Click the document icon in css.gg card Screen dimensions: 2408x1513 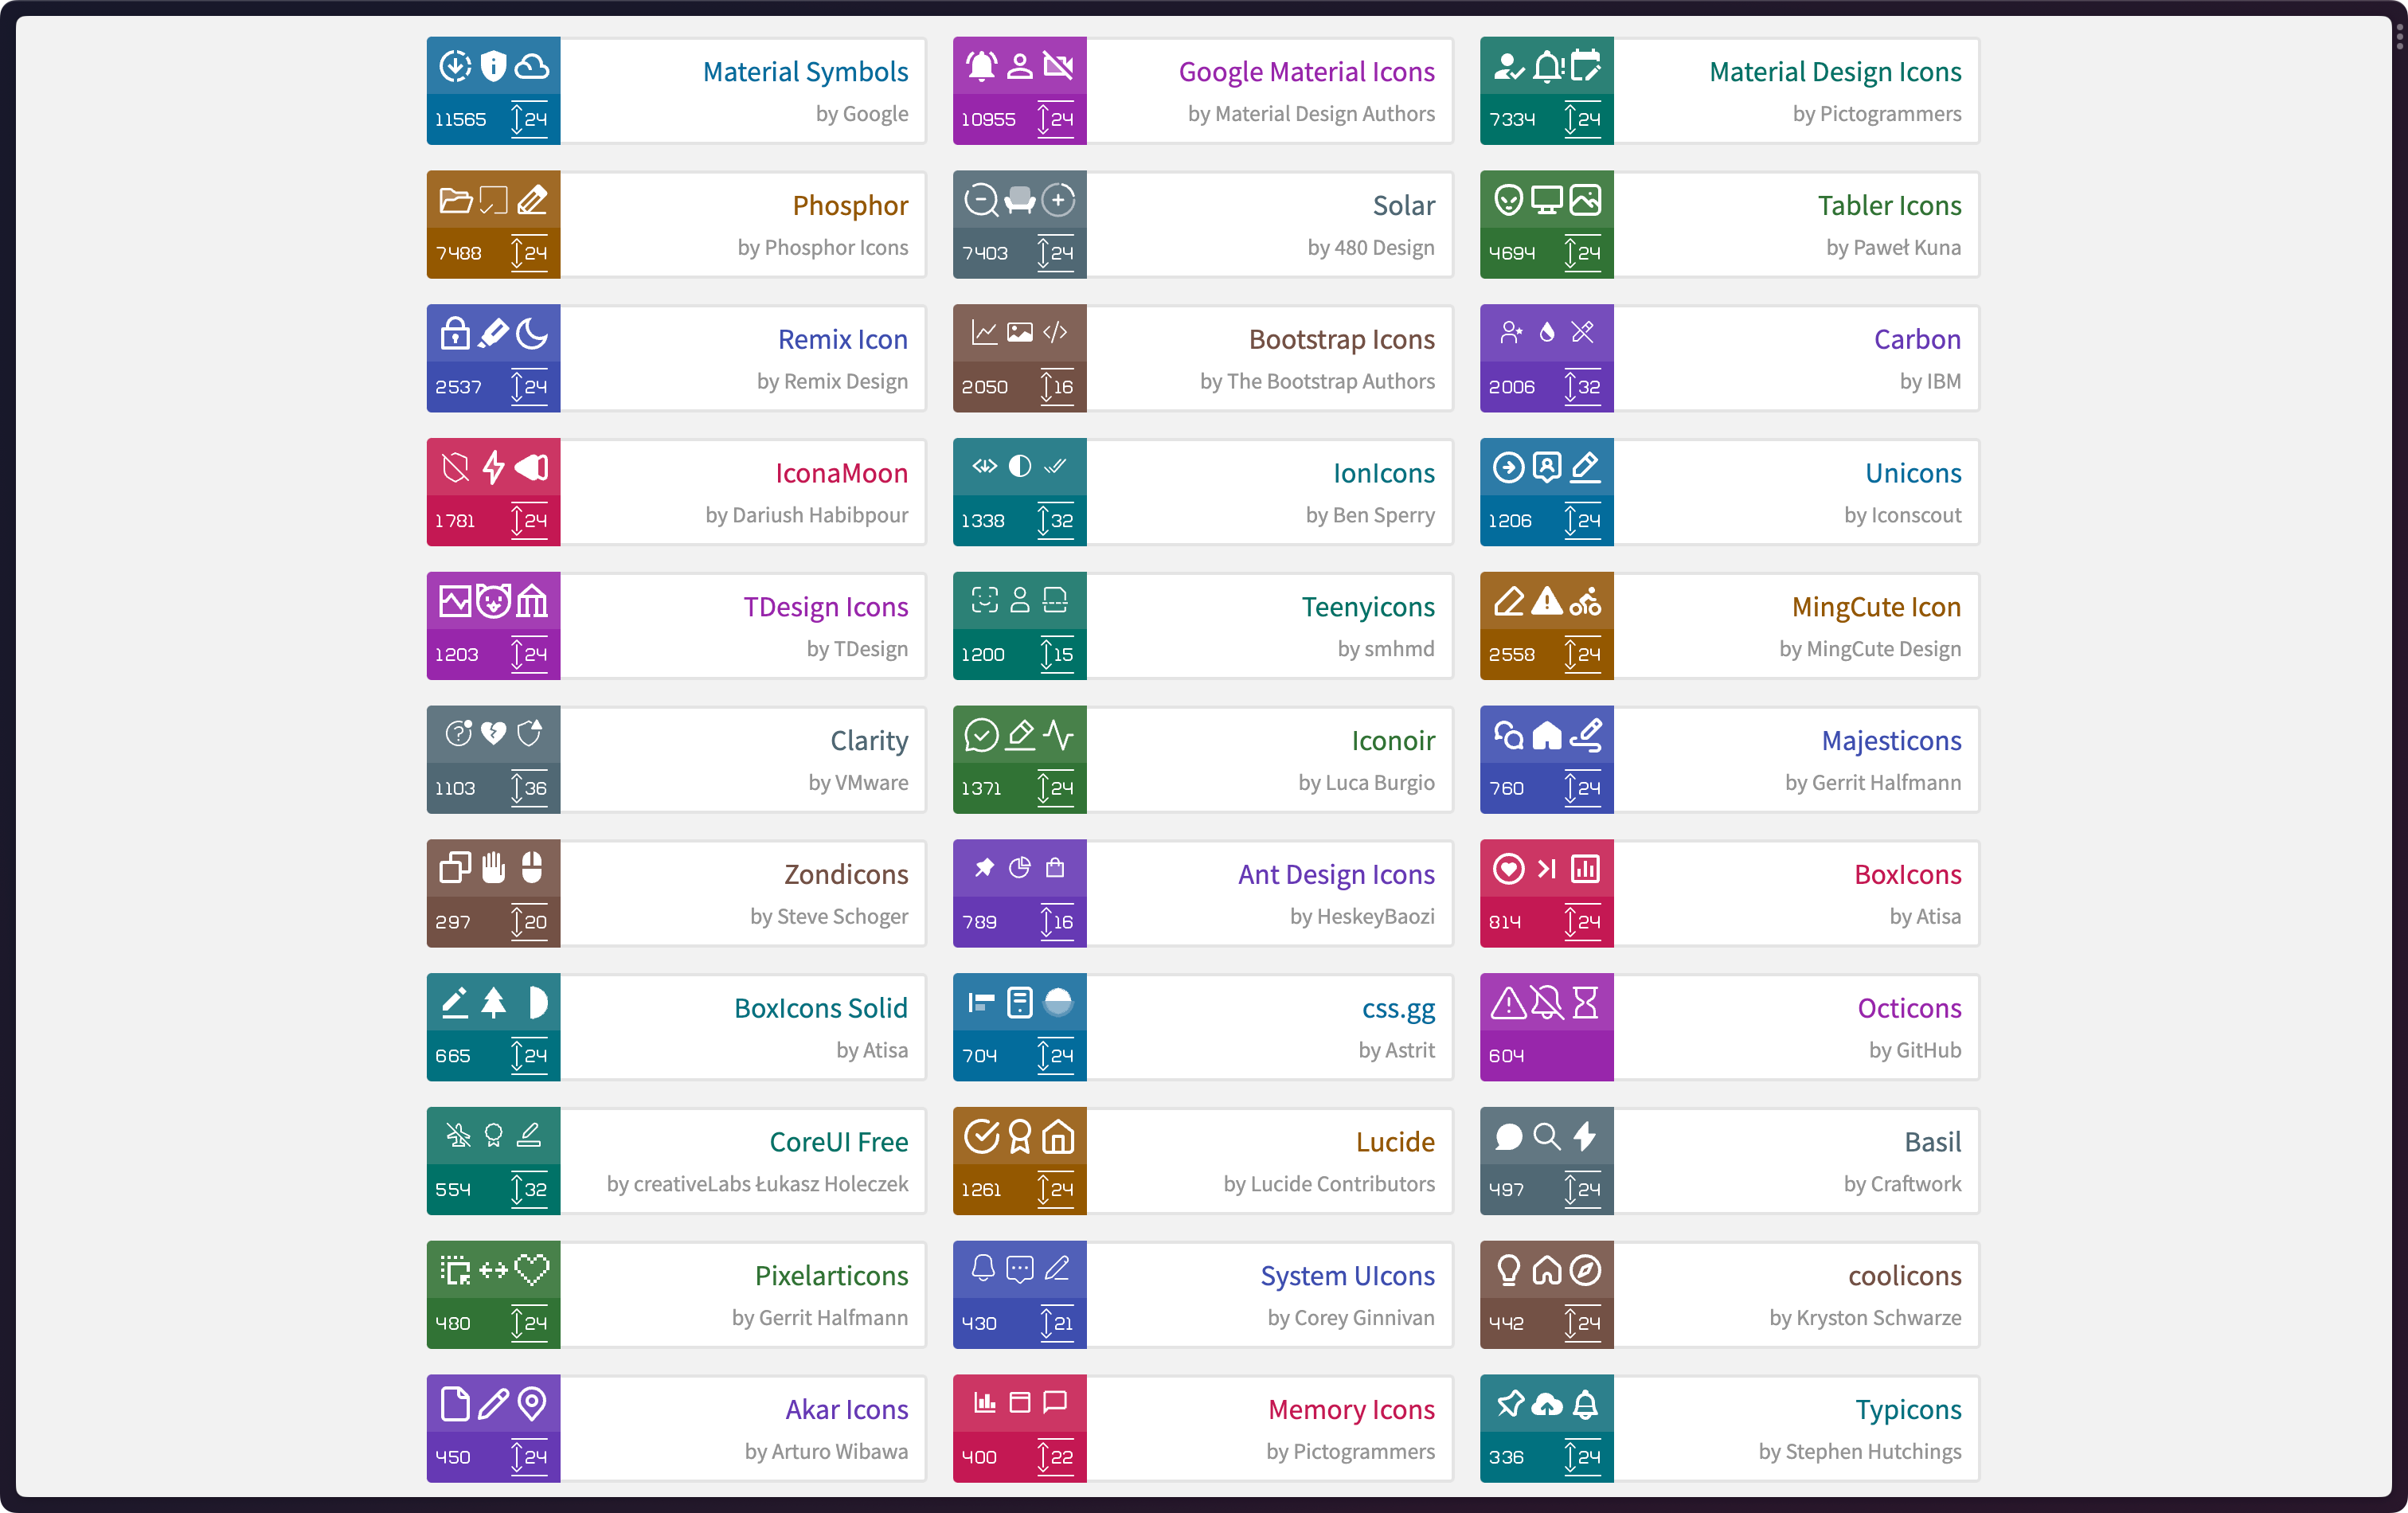pos(1019,1002)
